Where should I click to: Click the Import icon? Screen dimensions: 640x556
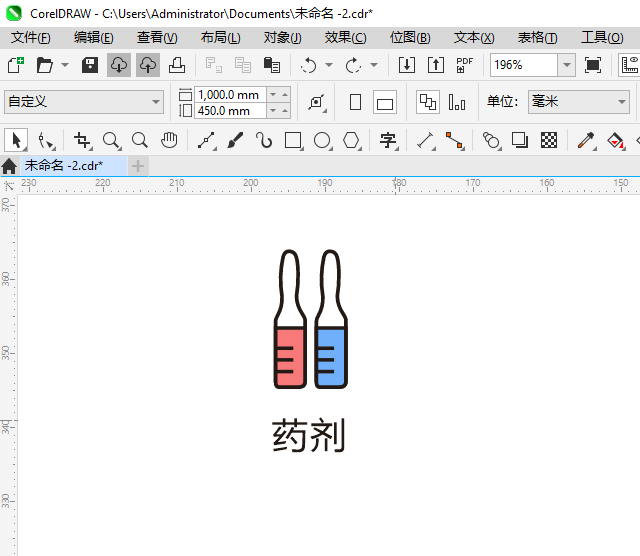pos(407,65)
